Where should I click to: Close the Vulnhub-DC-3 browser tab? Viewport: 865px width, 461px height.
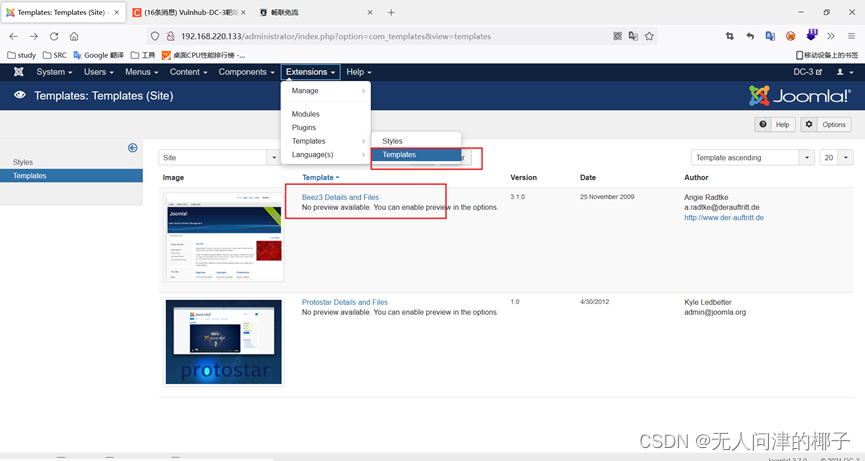click(x=243, y=12)
